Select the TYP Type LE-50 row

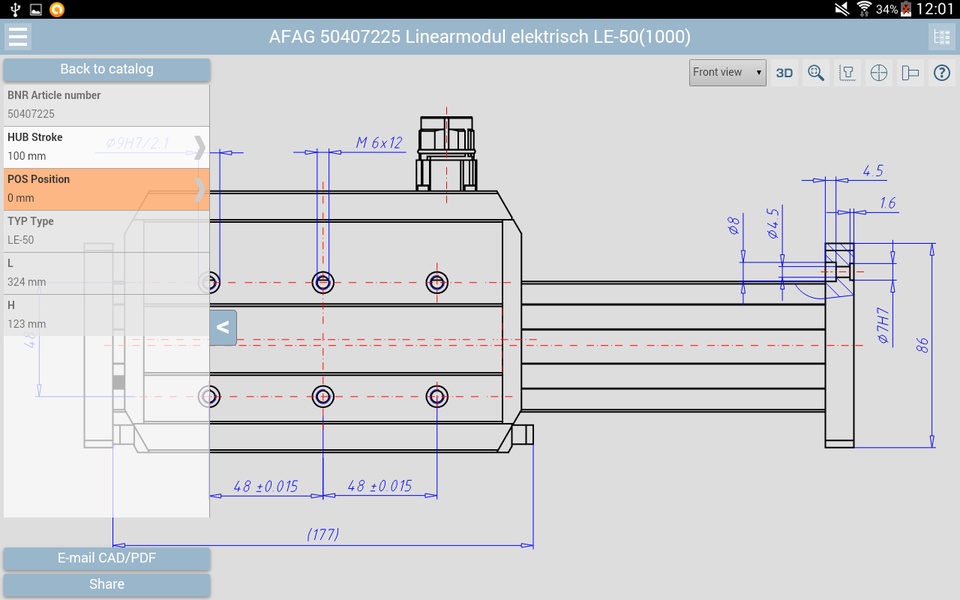[107, 231]
